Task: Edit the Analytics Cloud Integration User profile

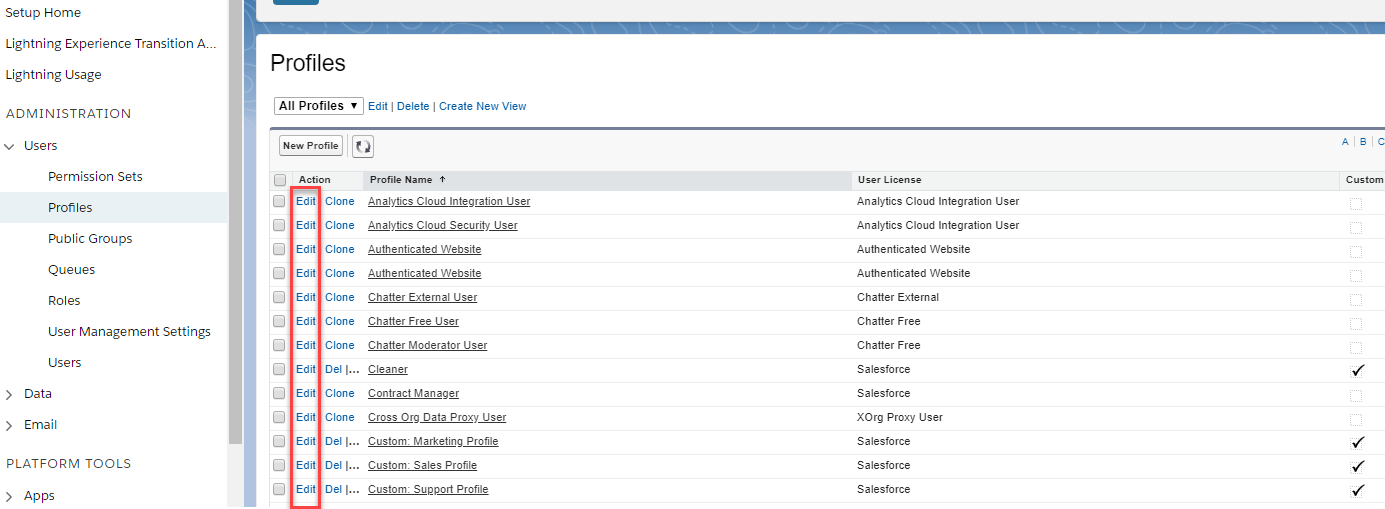Action: 306,201
